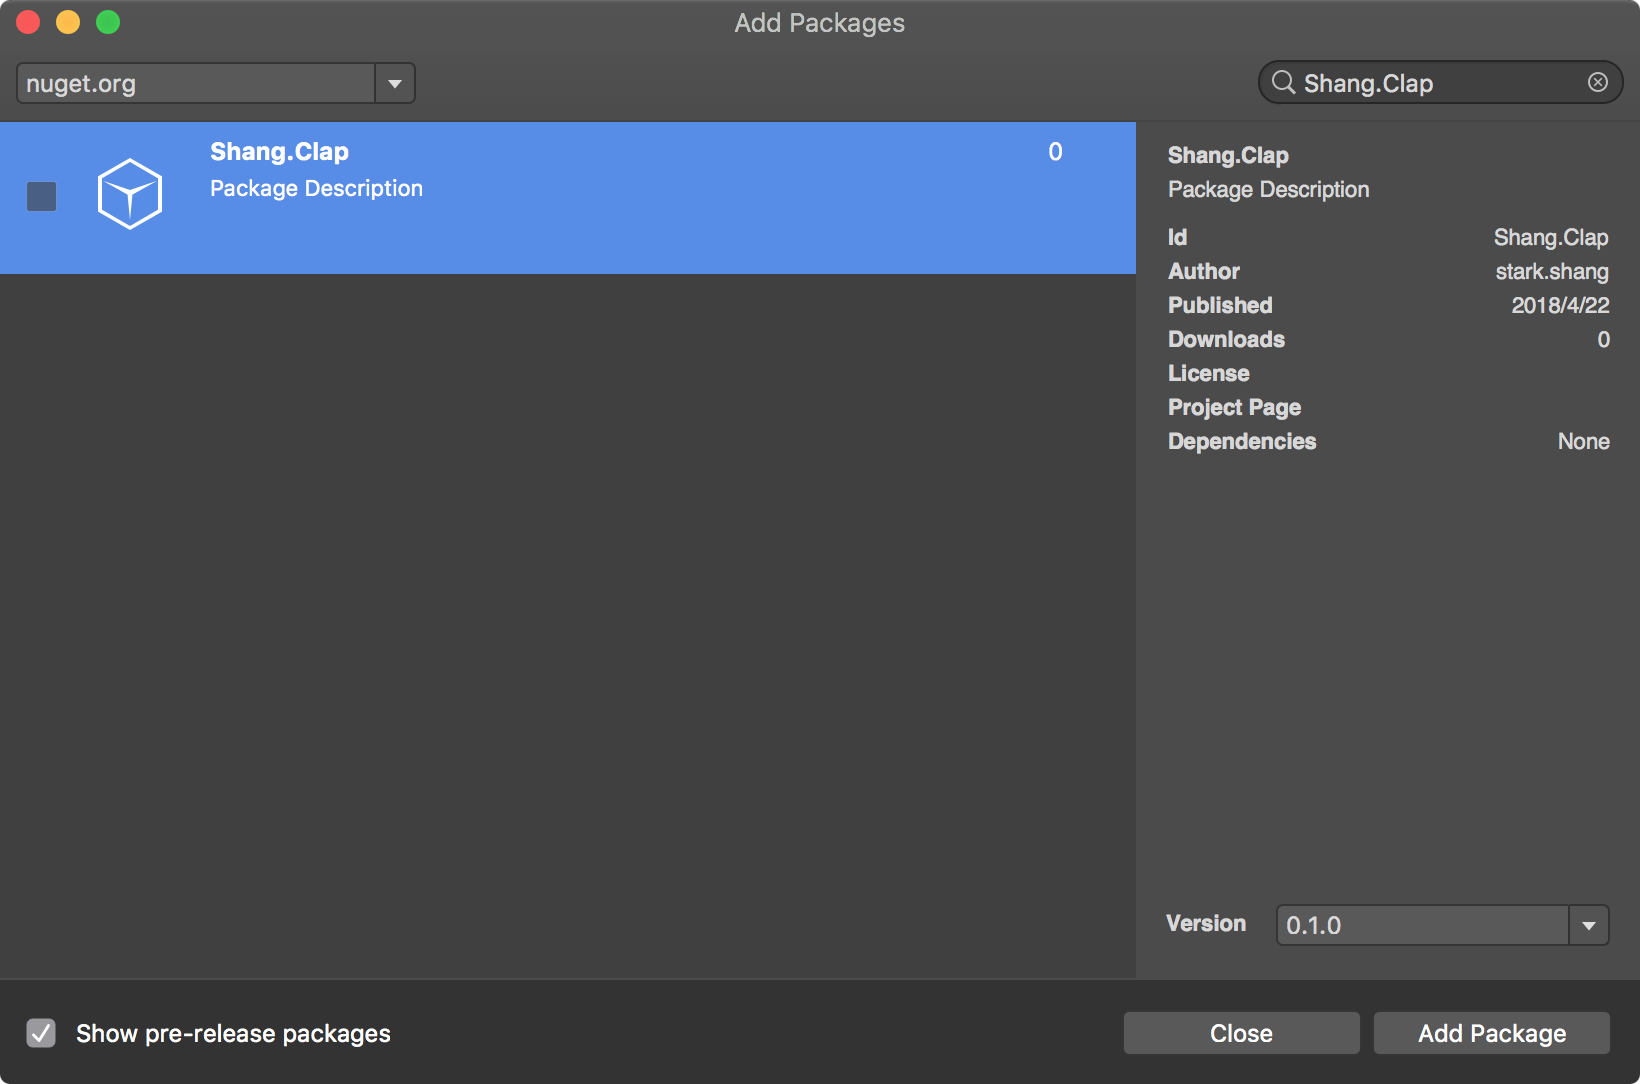
Task: Click the Project Page label
Action: tap(1234, 407)
